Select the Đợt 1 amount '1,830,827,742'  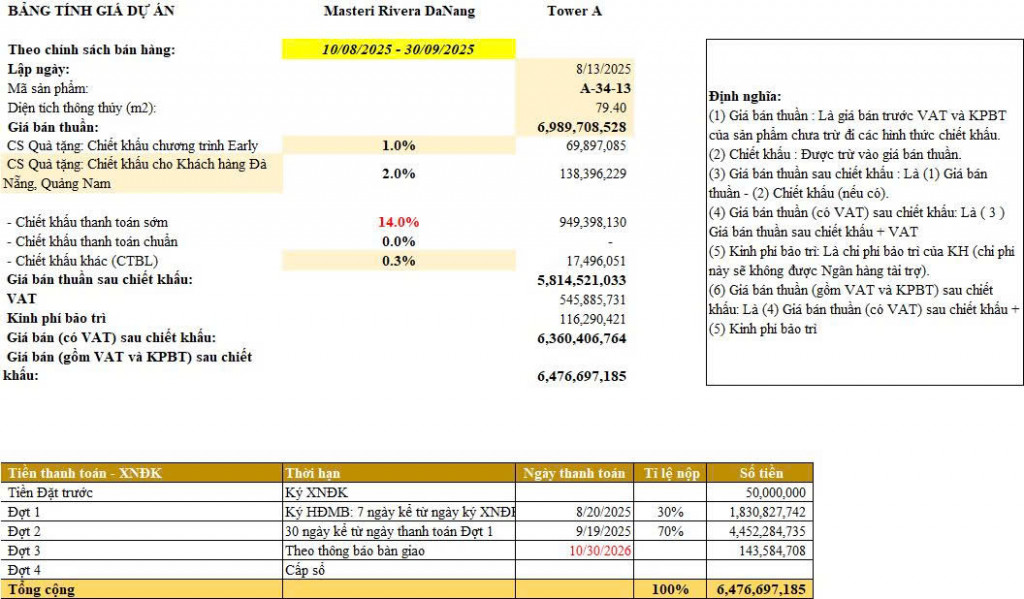click(767, 512)
